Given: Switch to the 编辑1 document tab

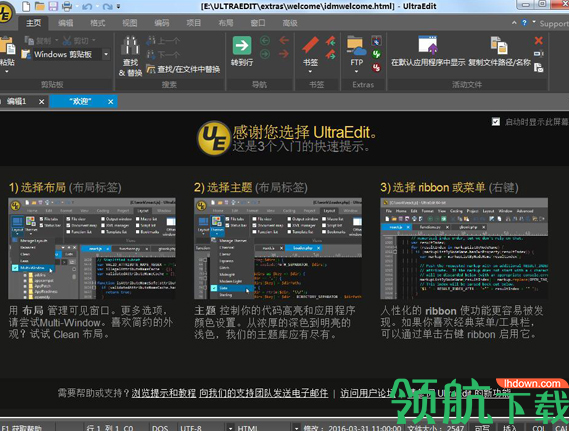Looking at the screenshot, I should [x=17, y=102].
